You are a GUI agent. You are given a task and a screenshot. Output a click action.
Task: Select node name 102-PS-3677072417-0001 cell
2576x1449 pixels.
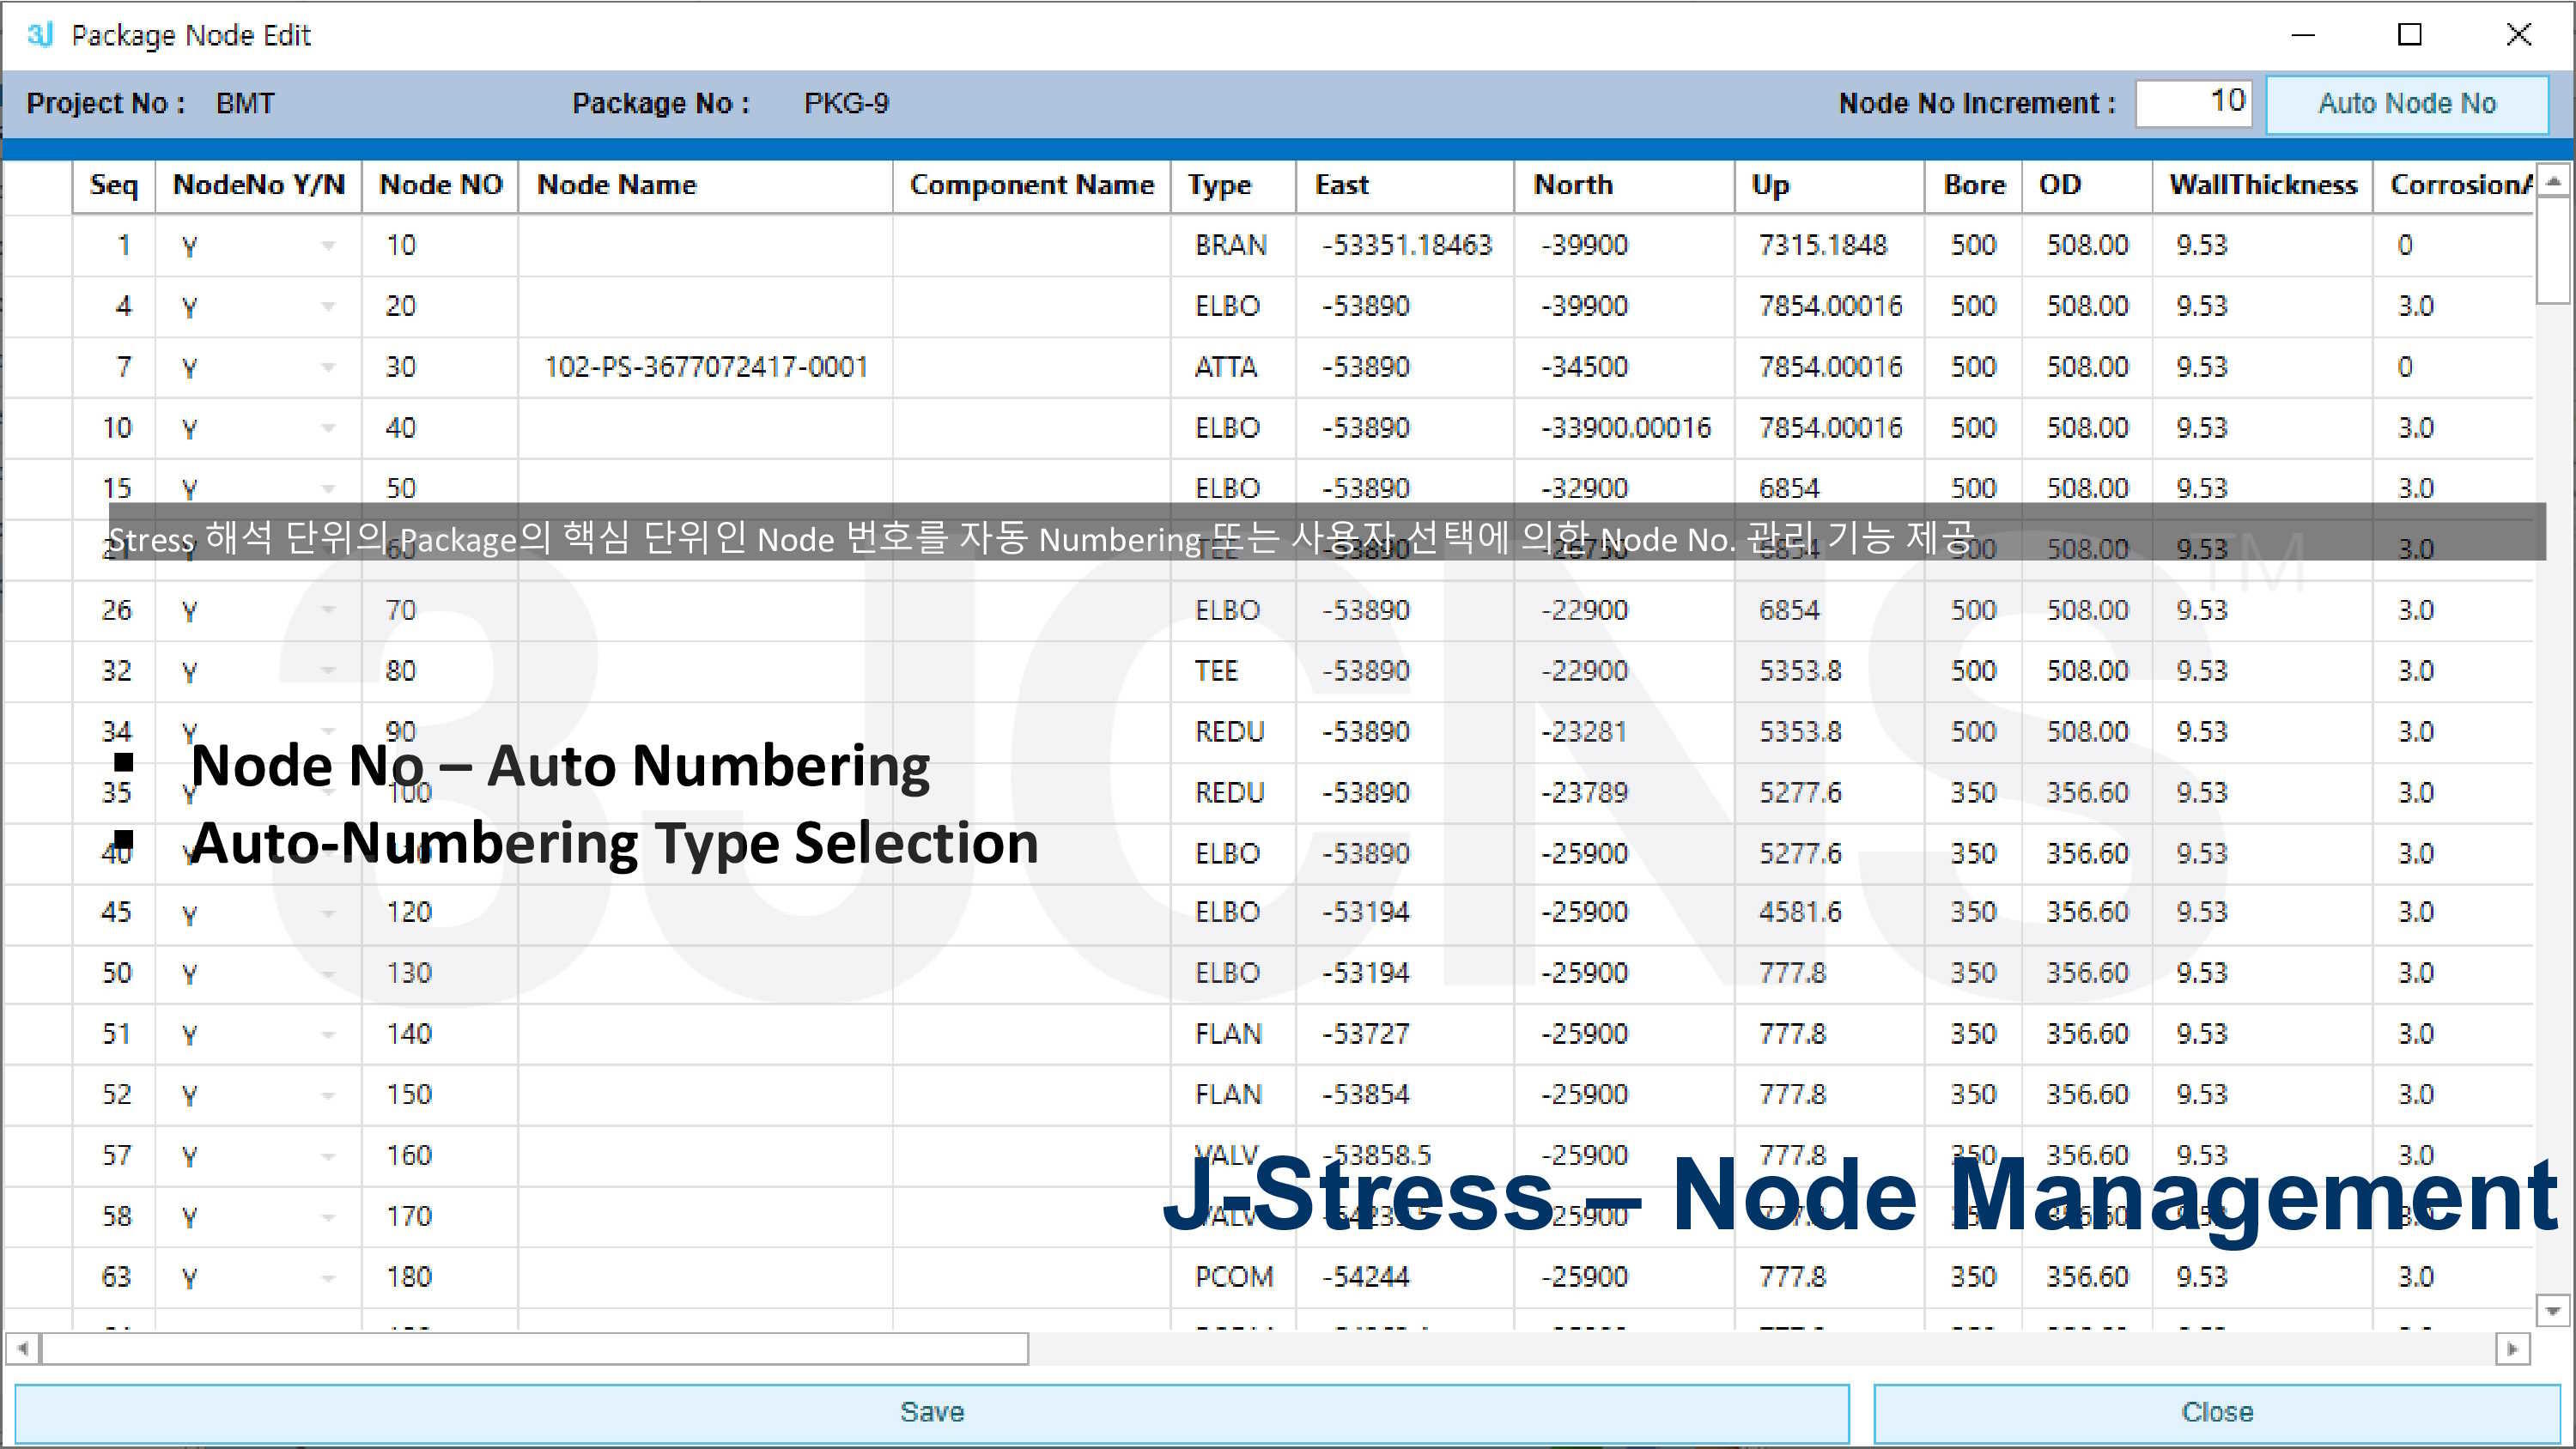click(705, 368)
